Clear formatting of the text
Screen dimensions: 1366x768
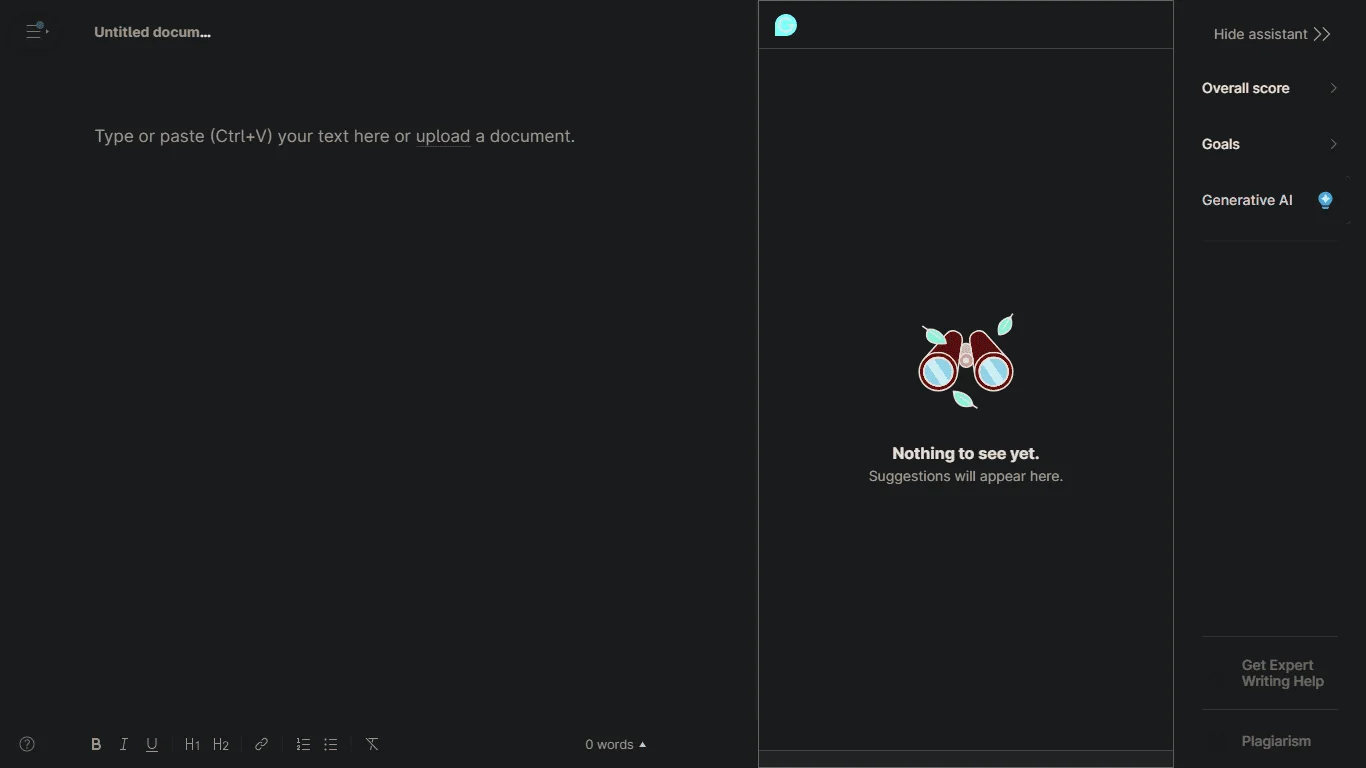372,744
